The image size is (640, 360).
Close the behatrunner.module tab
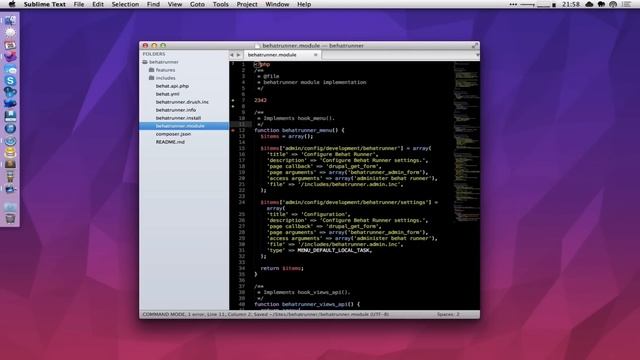[316, 55]
